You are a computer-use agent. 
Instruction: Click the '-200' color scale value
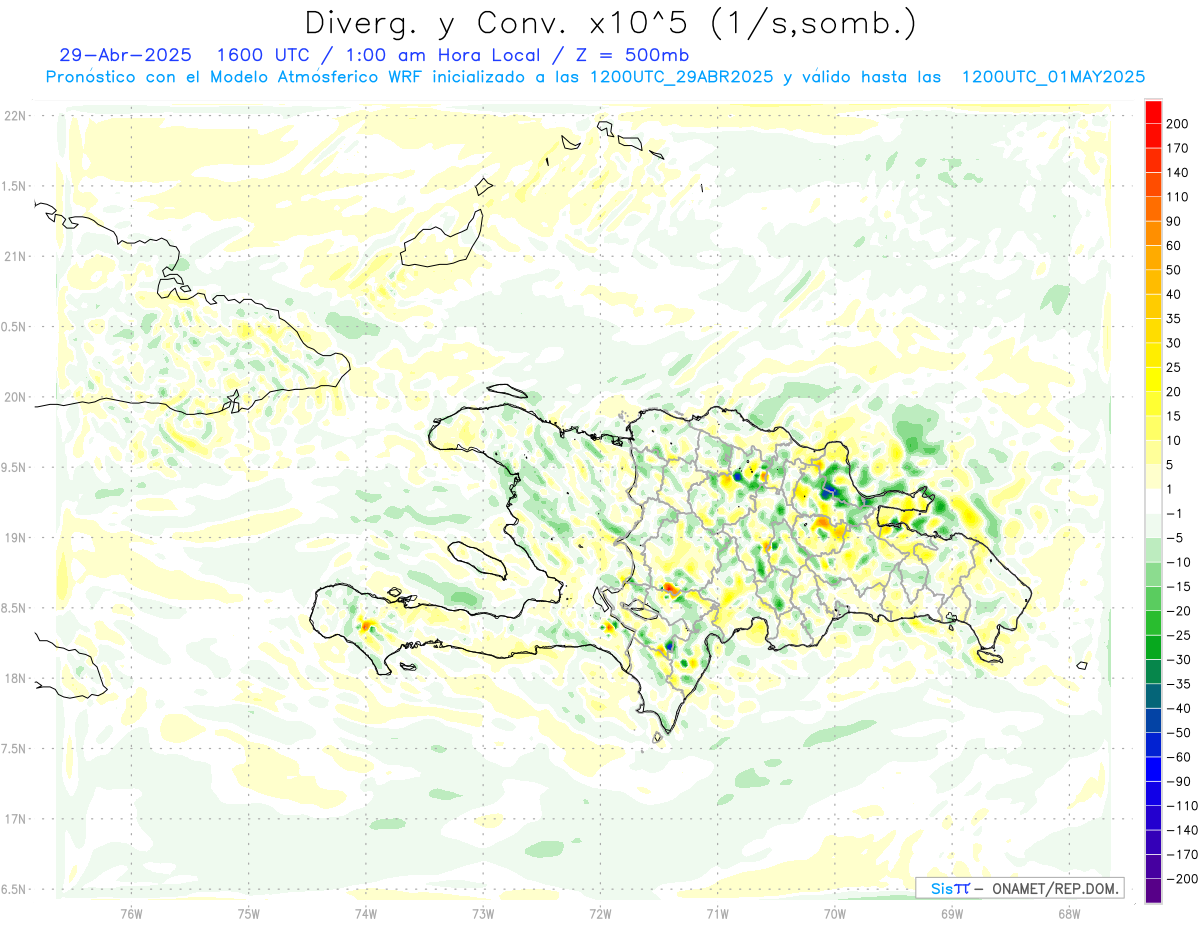[1181, 879]
